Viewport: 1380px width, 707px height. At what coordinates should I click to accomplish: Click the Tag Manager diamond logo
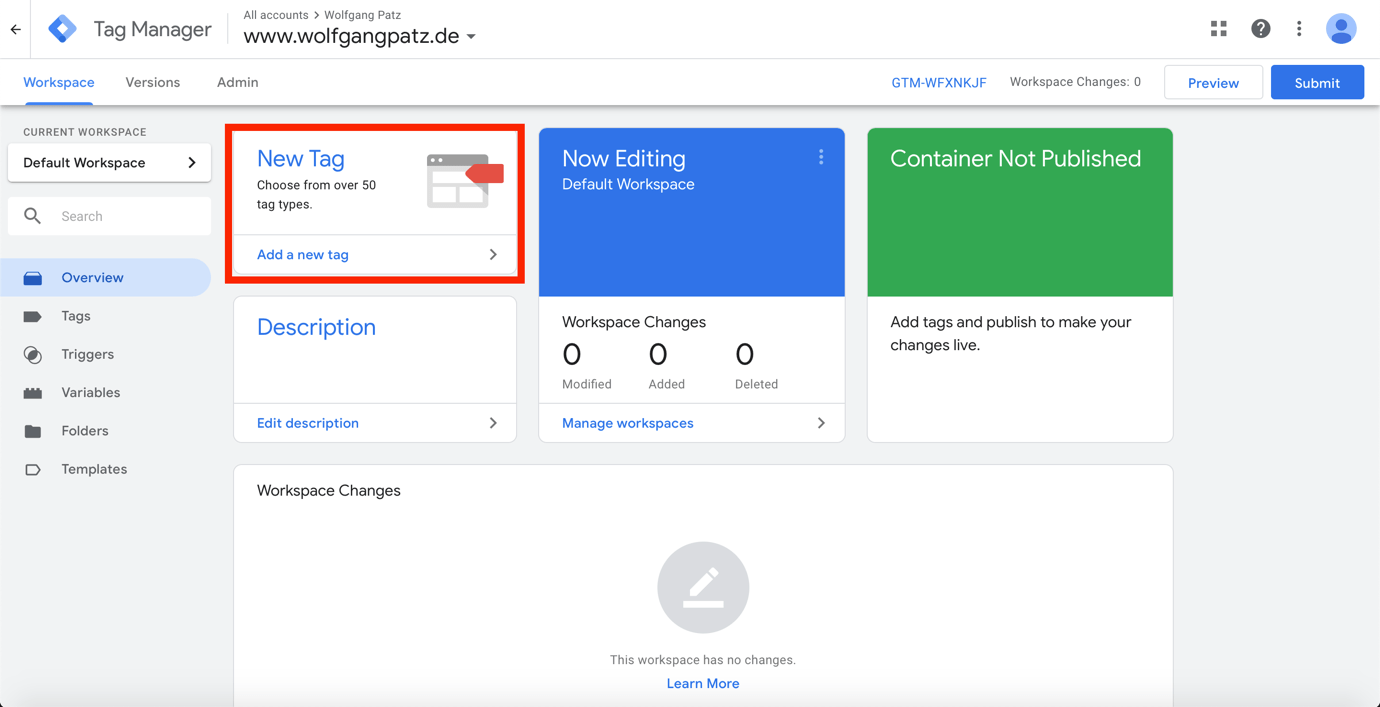62,29
